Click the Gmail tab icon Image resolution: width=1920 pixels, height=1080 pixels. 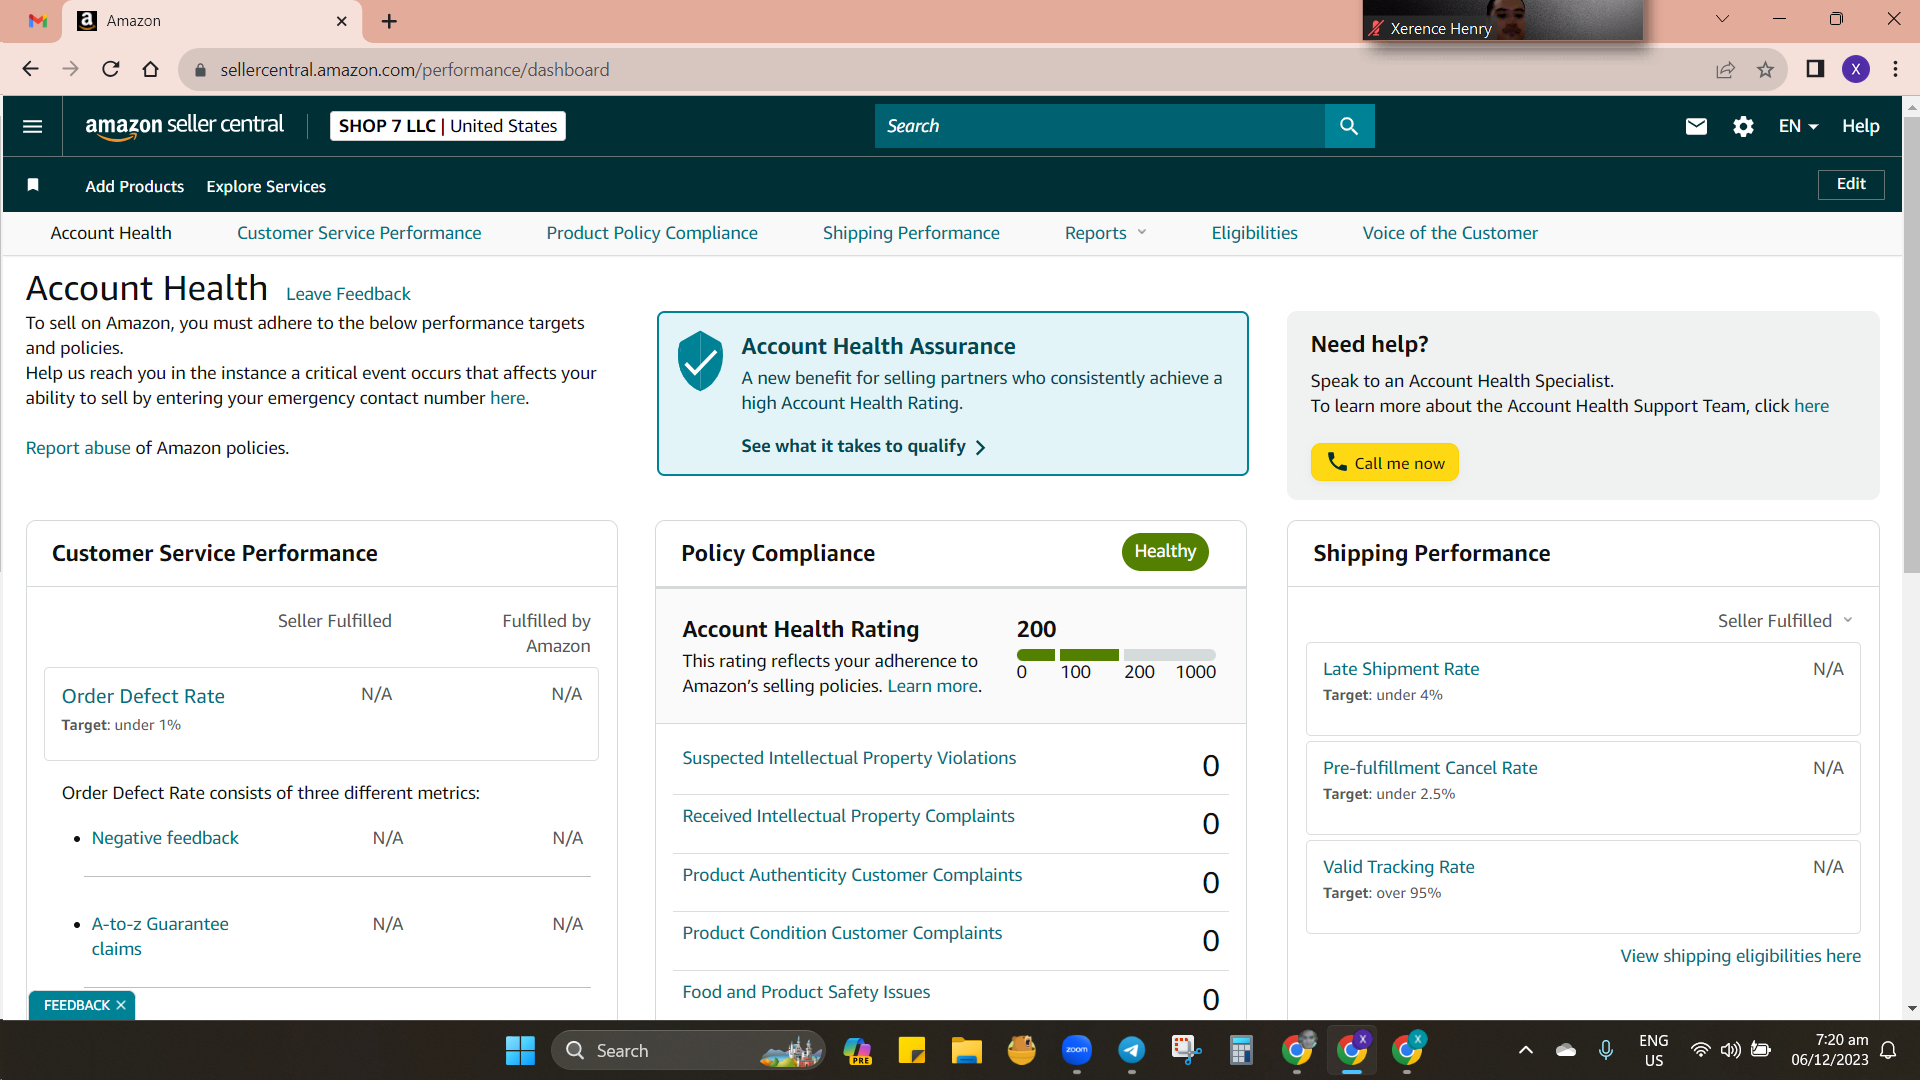click(38, 21)
